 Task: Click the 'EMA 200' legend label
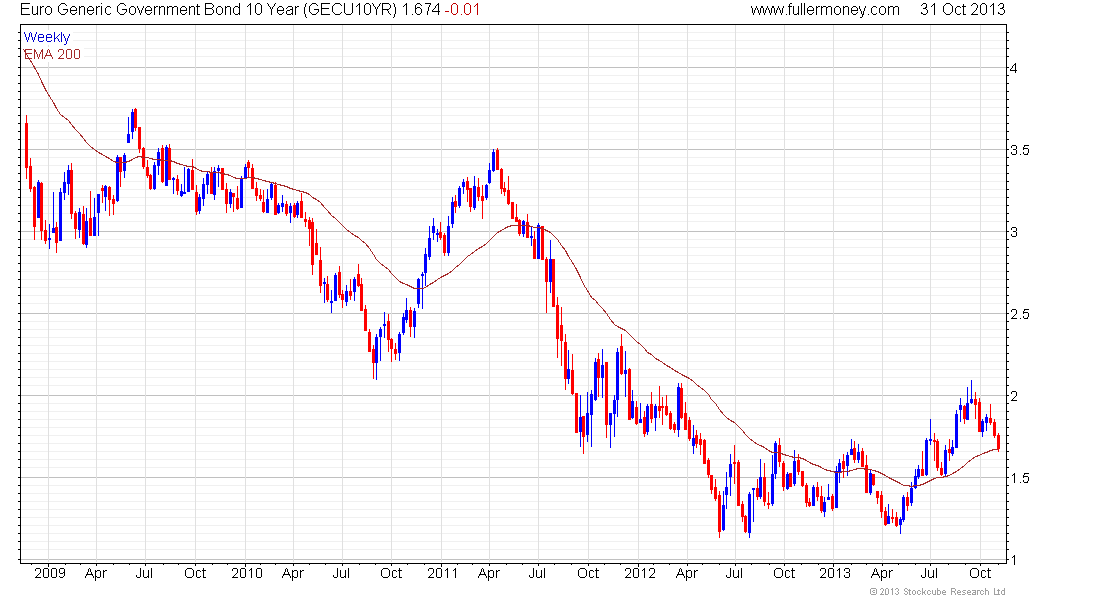[52, 54]
